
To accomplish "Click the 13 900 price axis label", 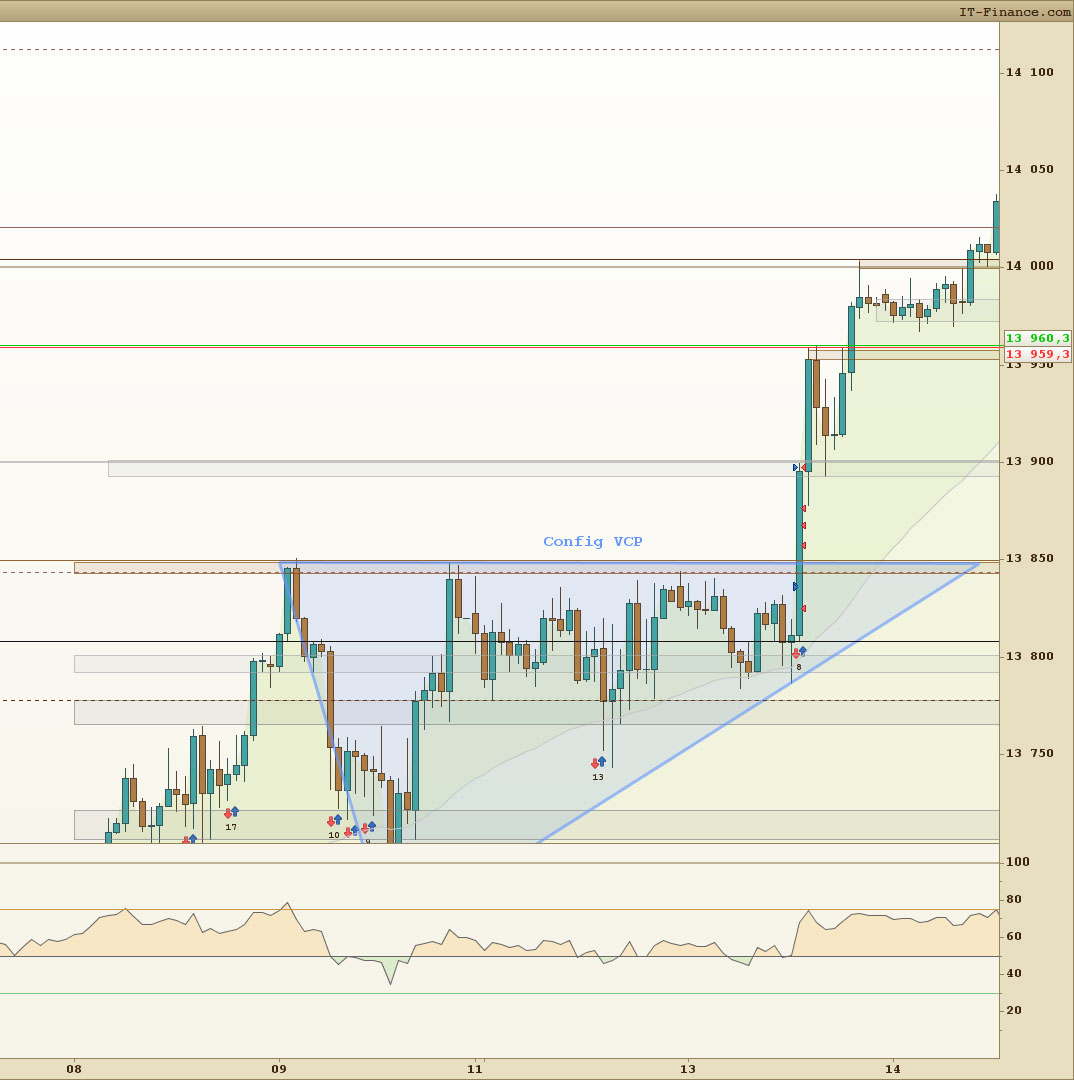I will click(x=1029, y=461).
